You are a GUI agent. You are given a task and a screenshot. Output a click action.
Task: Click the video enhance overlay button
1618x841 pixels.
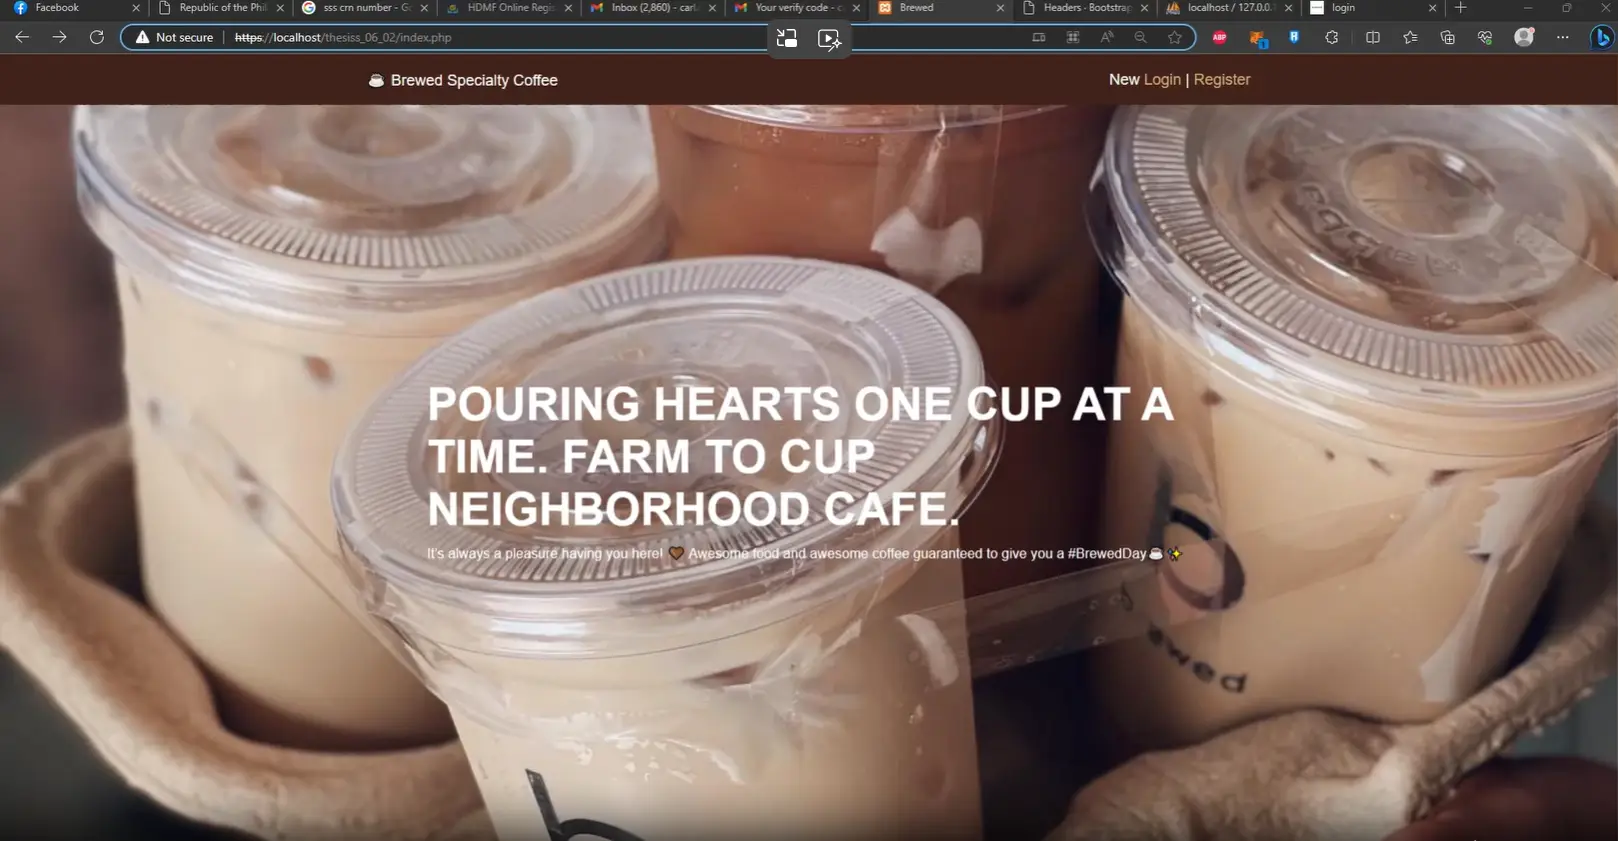(829, 38)
